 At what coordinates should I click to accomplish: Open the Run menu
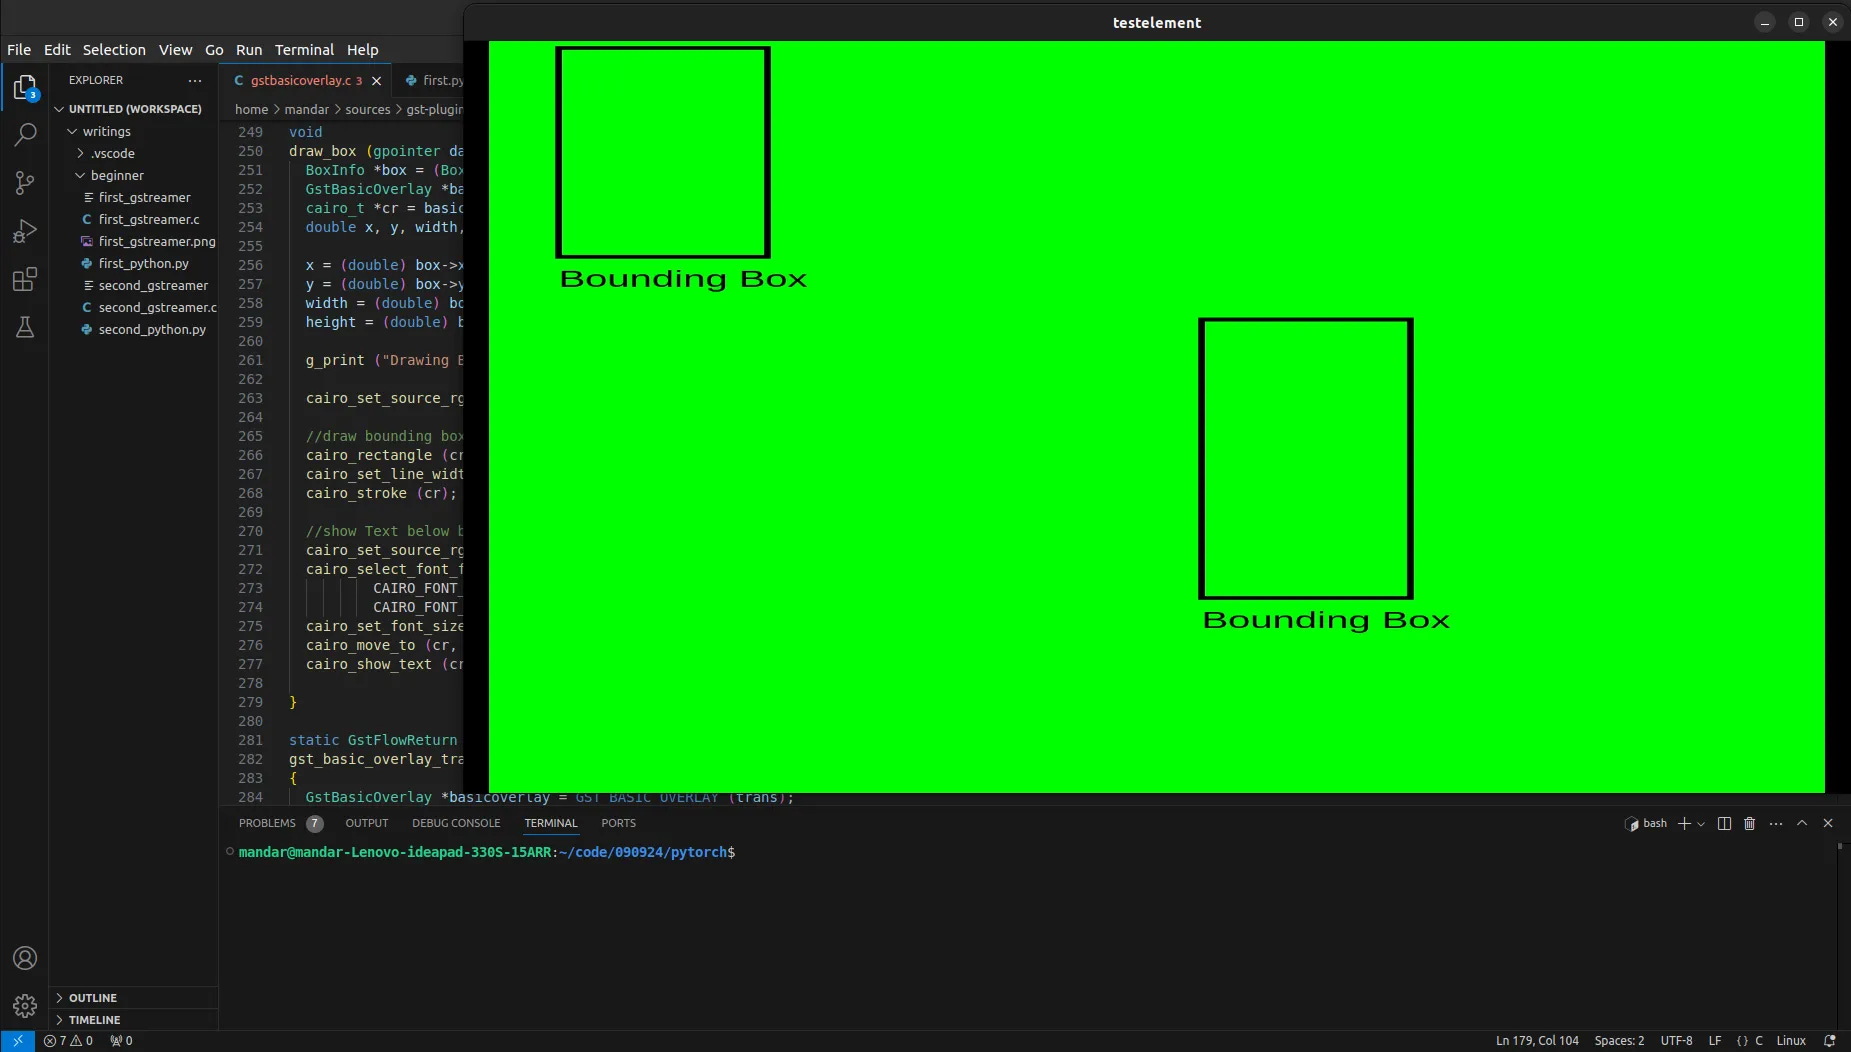pyautogui.click(x=249, y=49)
